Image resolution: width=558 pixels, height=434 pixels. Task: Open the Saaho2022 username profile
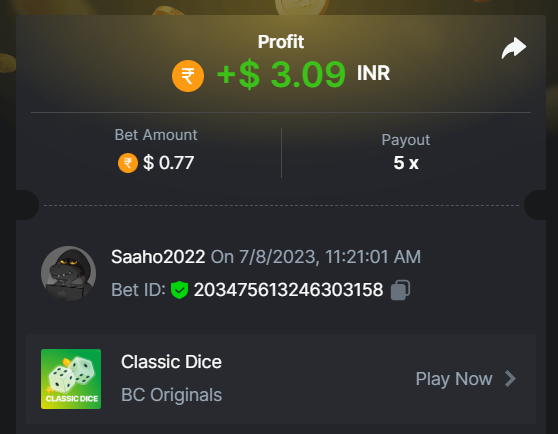click(x=158, y=256)
